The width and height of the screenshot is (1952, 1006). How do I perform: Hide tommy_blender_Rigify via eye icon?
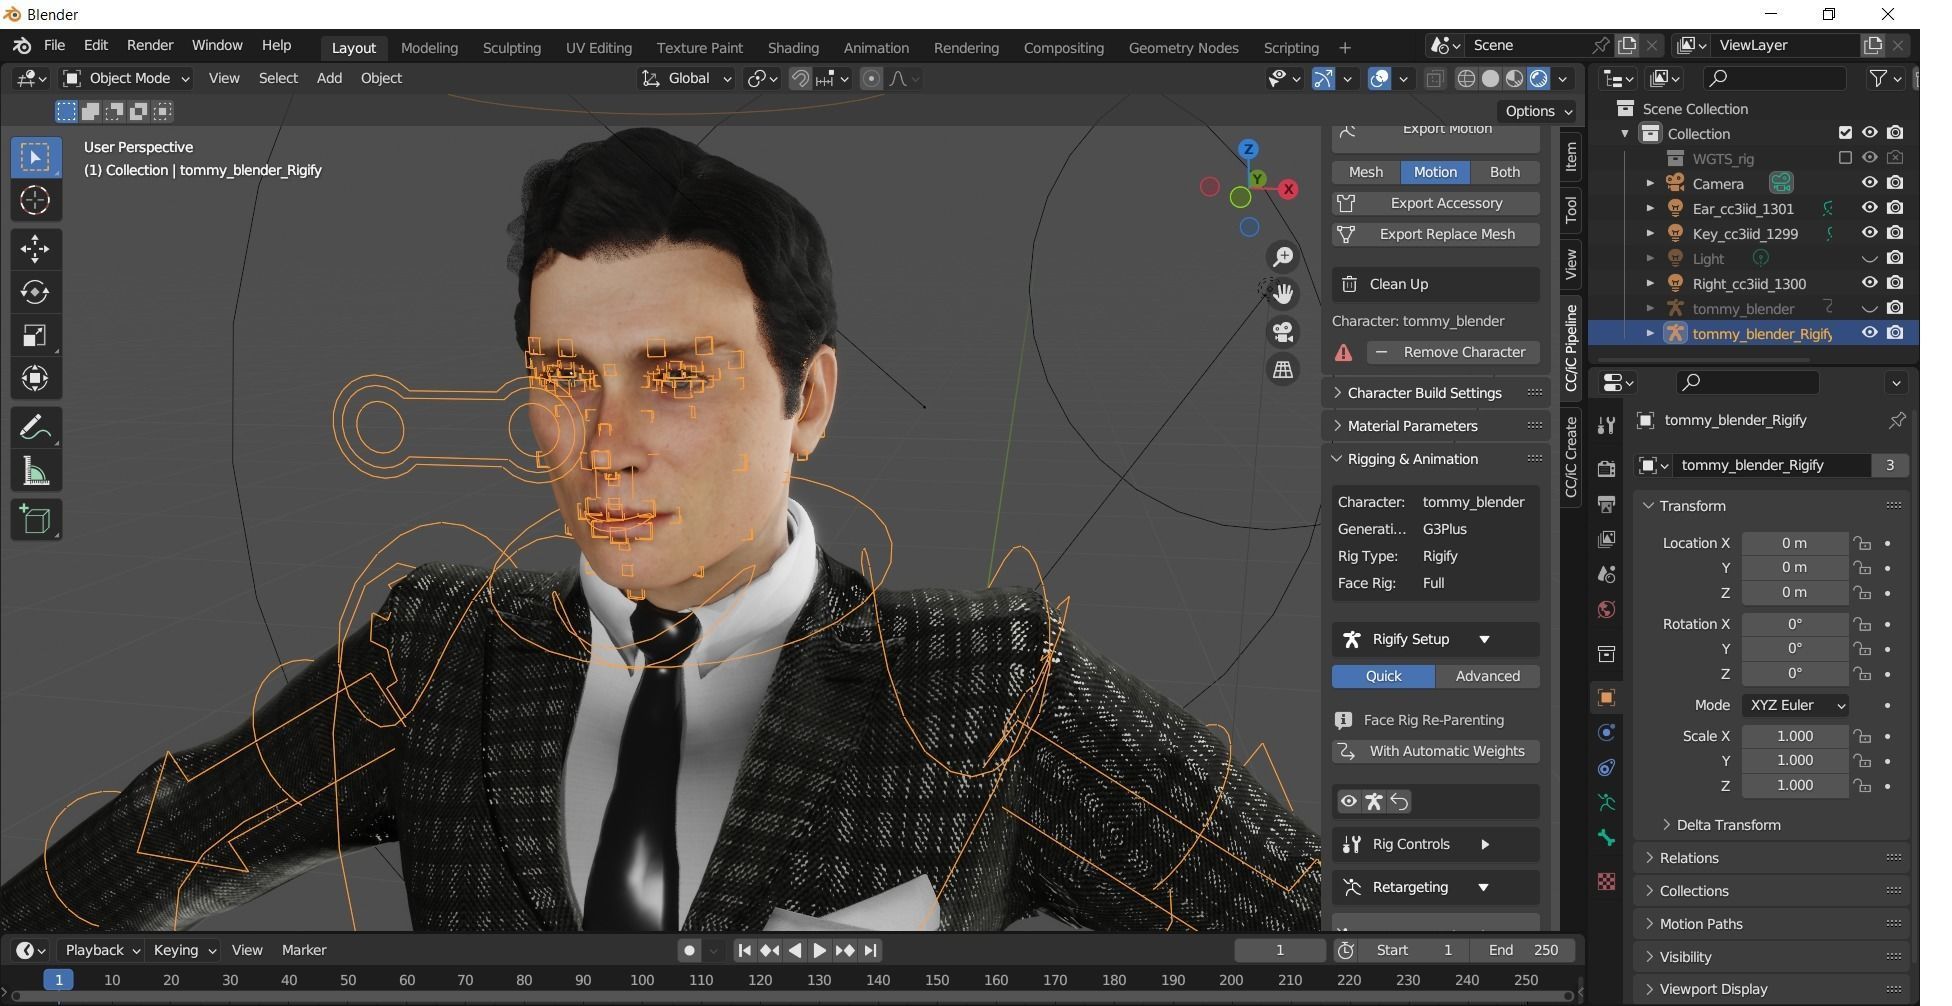pos(1869,333)
